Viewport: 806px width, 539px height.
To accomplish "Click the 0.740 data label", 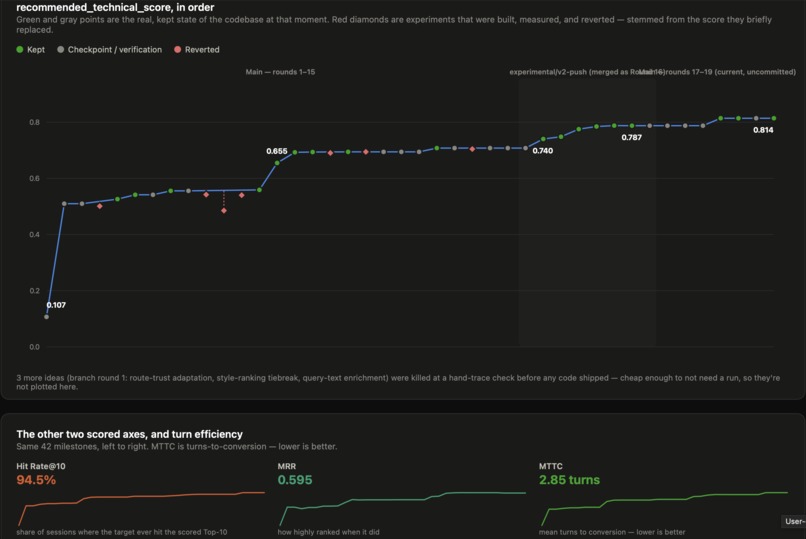I will [x=542, y=151].
